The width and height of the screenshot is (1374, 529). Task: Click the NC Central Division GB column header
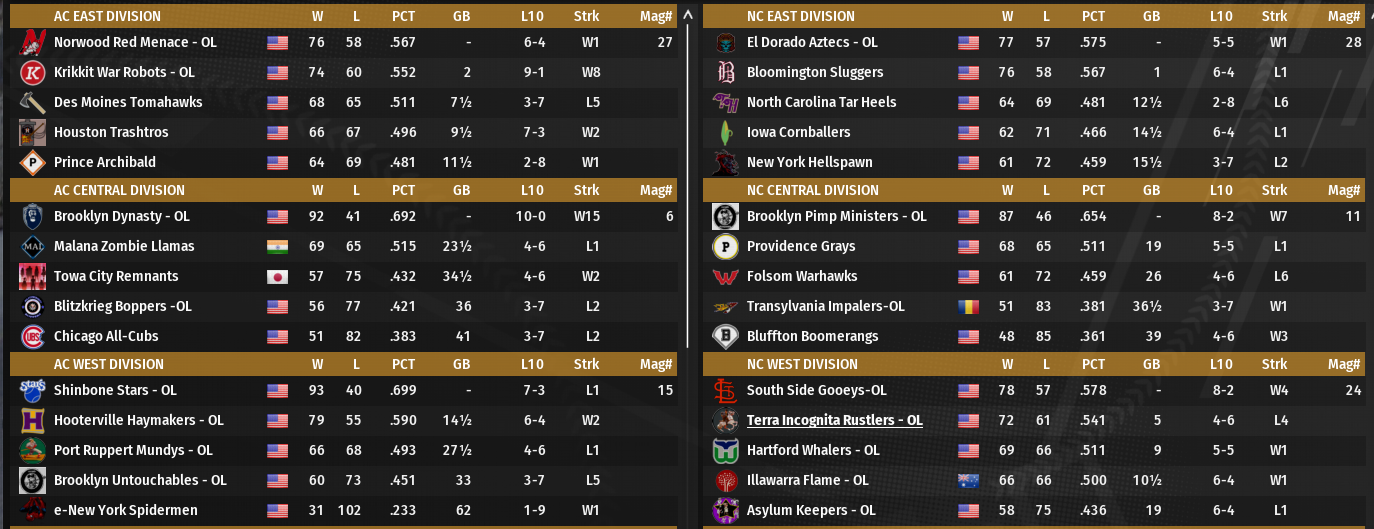pos(1151,190)
